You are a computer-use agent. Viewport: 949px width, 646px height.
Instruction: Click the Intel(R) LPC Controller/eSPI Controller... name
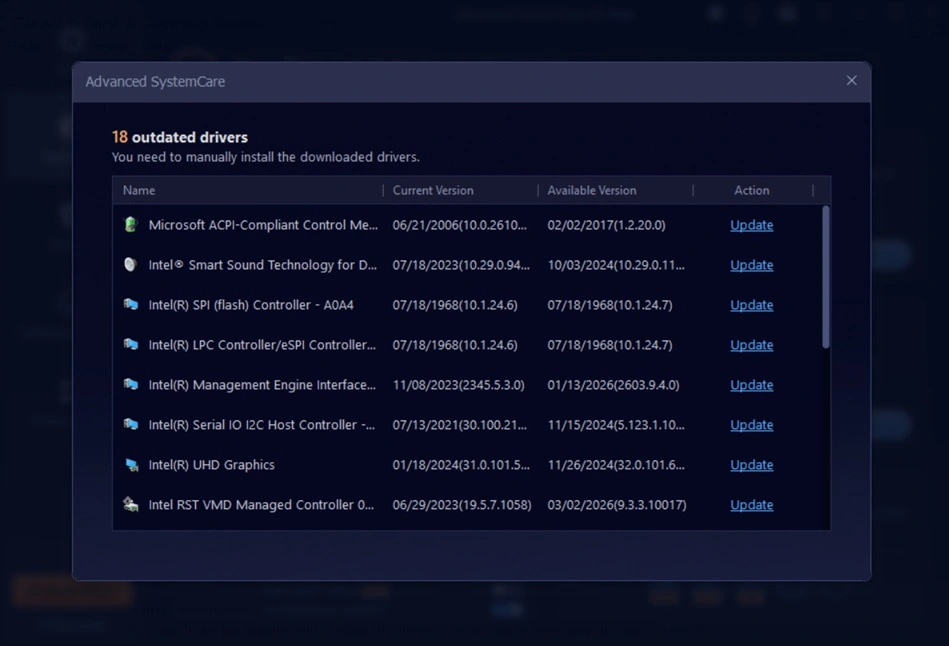point(262,345)
